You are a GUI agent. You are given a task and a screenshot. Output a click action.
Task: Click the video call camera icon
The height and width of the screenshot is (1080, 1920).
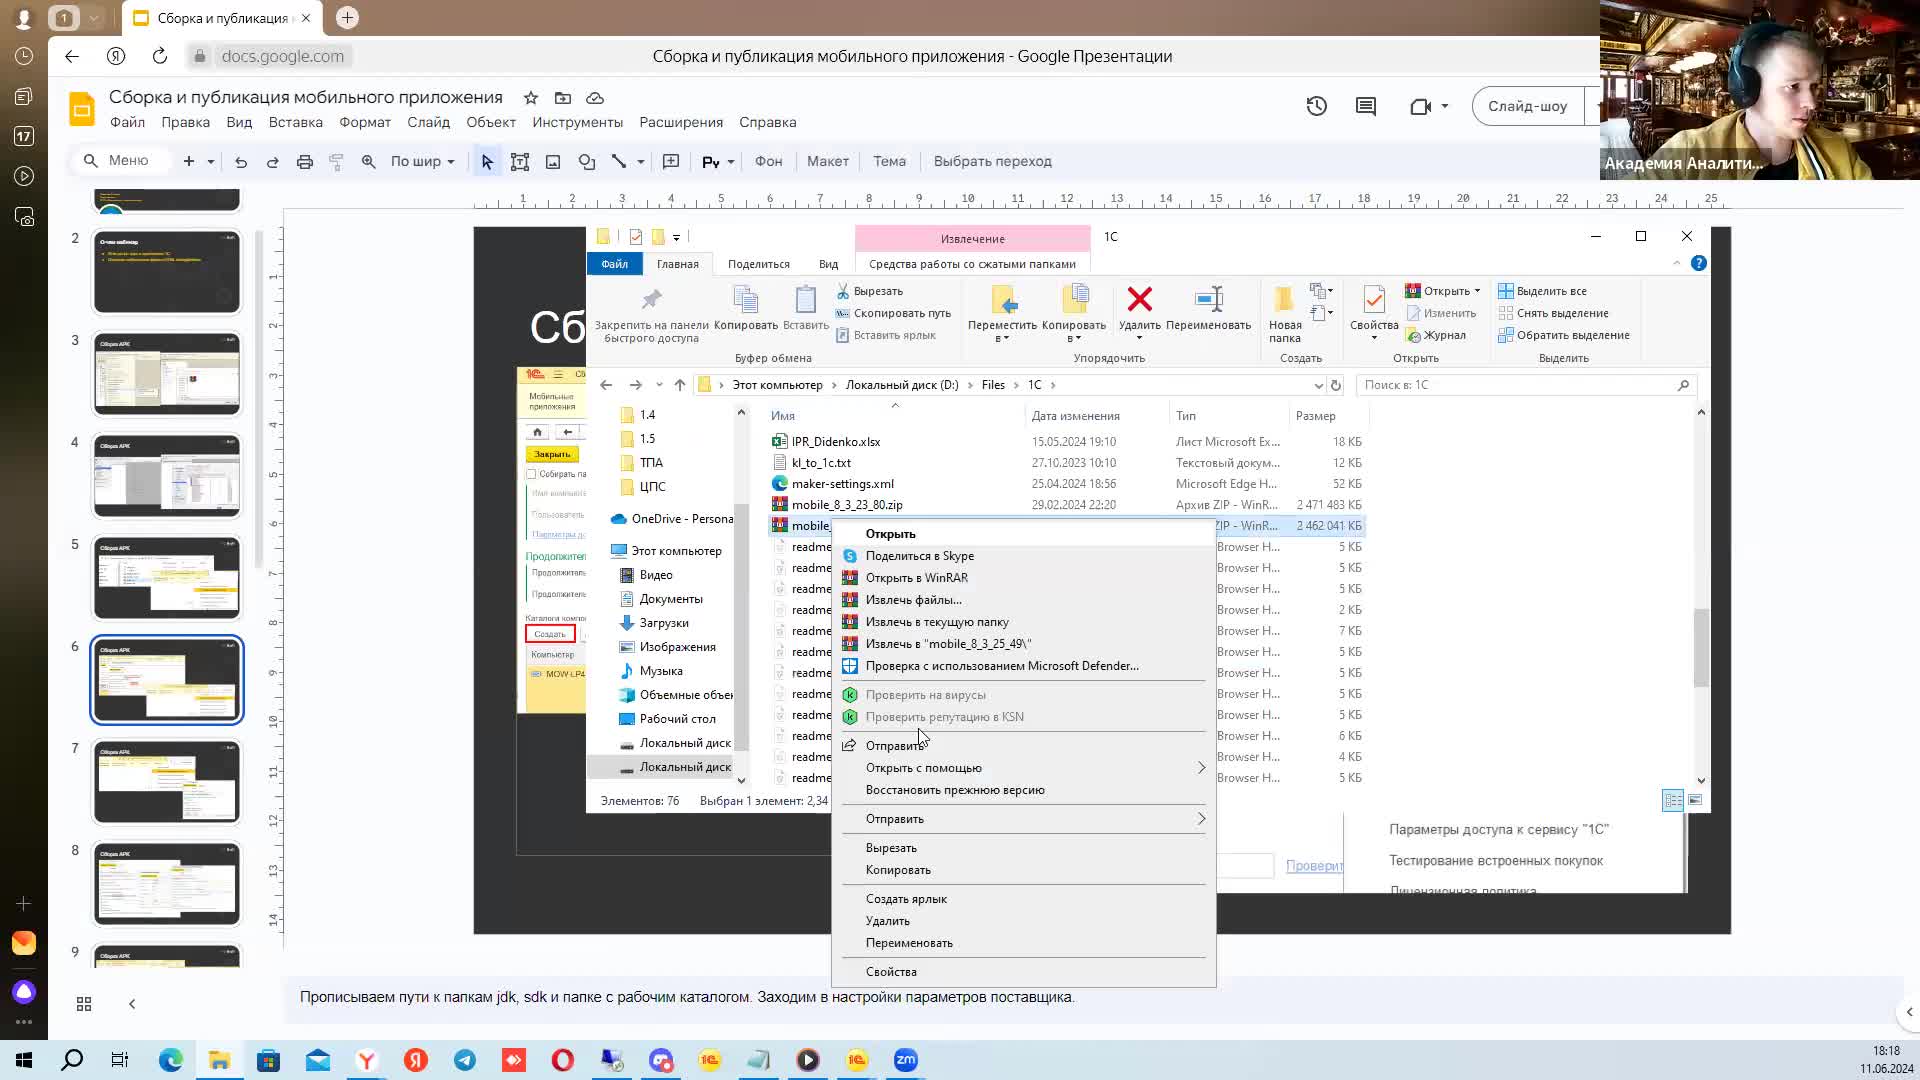[1420, 106]
